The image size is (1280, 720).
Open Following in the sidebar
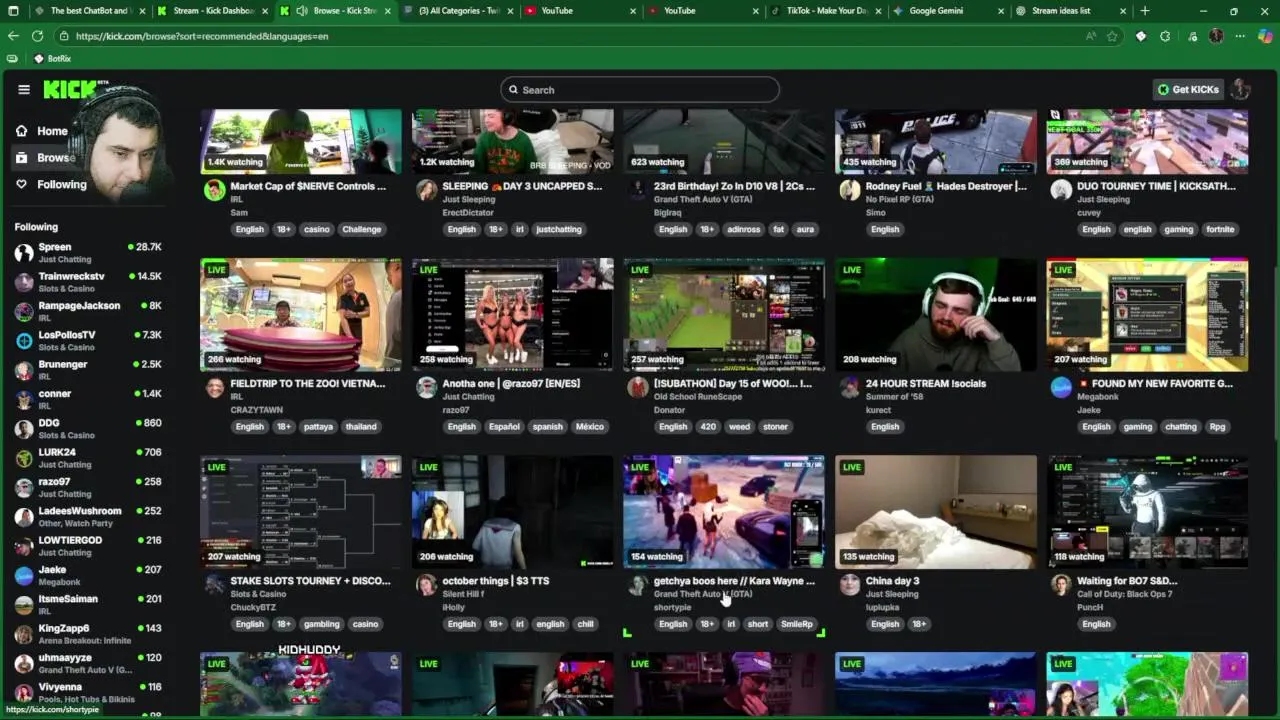(52, 184)
